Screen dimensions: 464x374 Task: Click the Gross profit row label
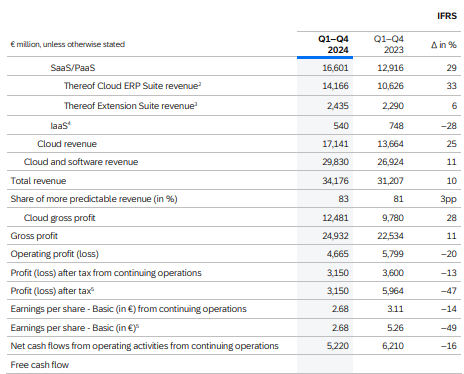tap(34, 236)
